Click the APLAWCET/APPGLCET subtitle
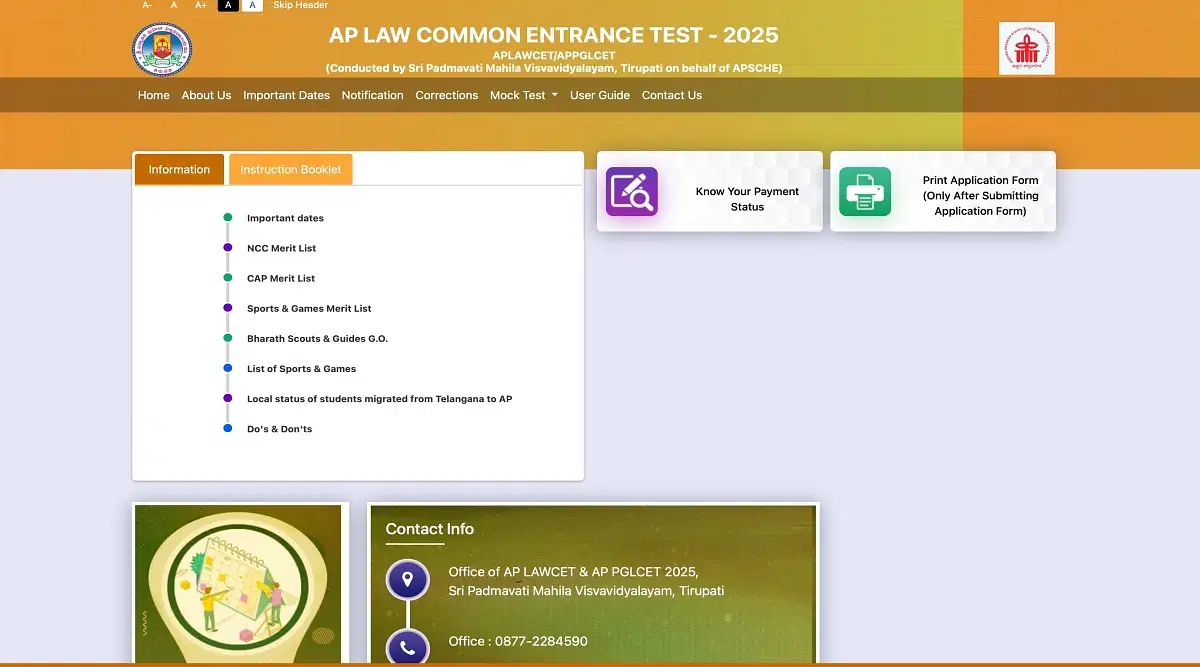 (x=553, y=55)
